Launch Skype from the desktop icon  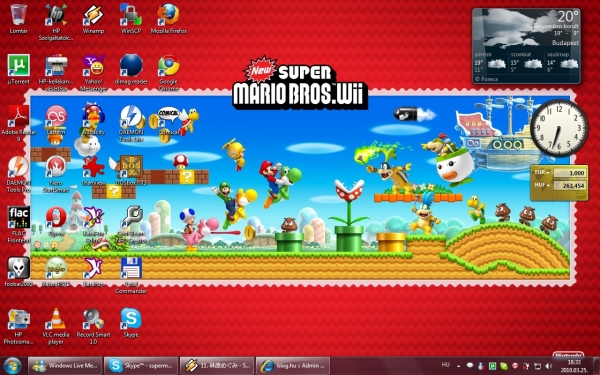[131, 322]
